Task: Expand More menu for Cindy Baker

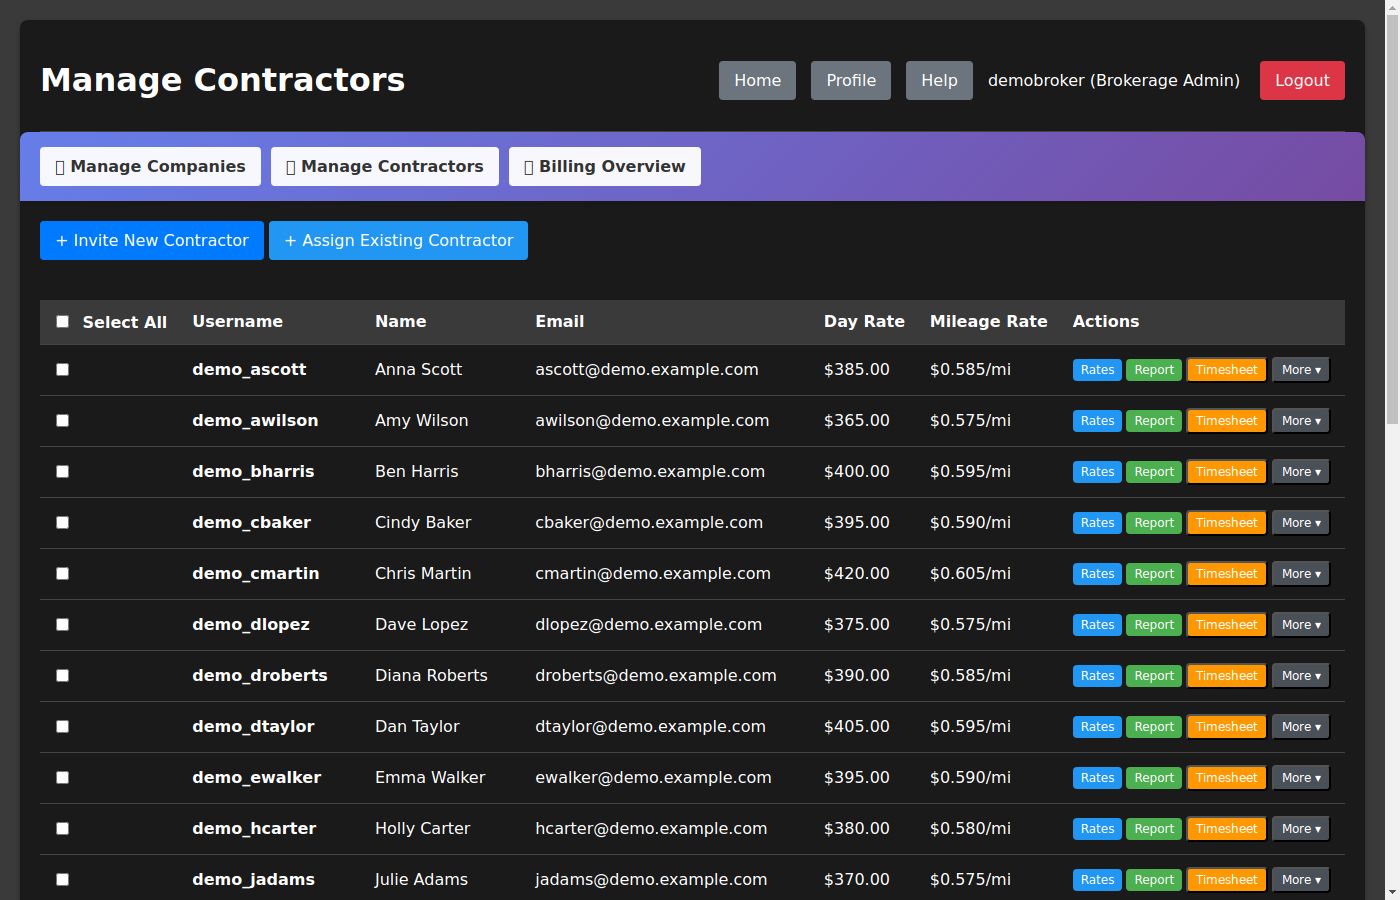Action: 1301,523
